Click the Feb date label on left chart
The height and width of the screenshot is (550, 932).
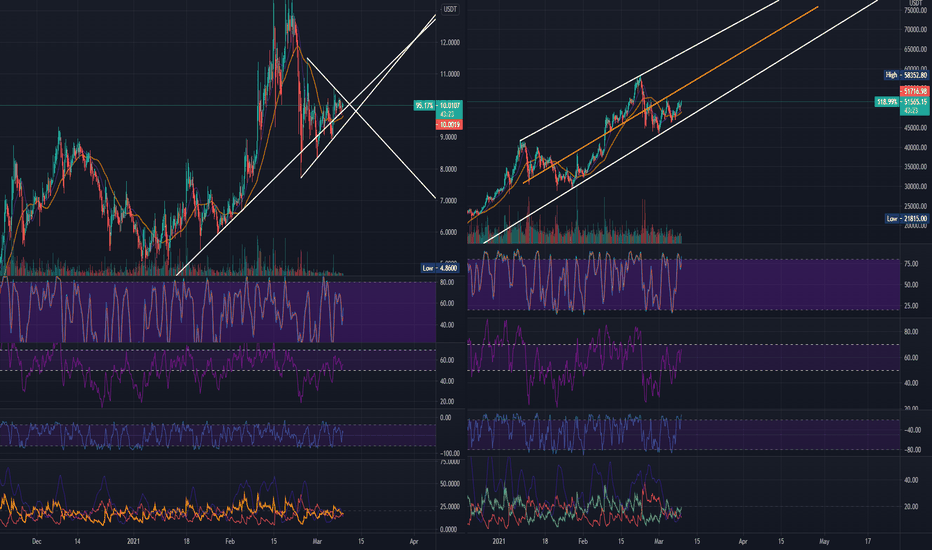click(230, 542)
